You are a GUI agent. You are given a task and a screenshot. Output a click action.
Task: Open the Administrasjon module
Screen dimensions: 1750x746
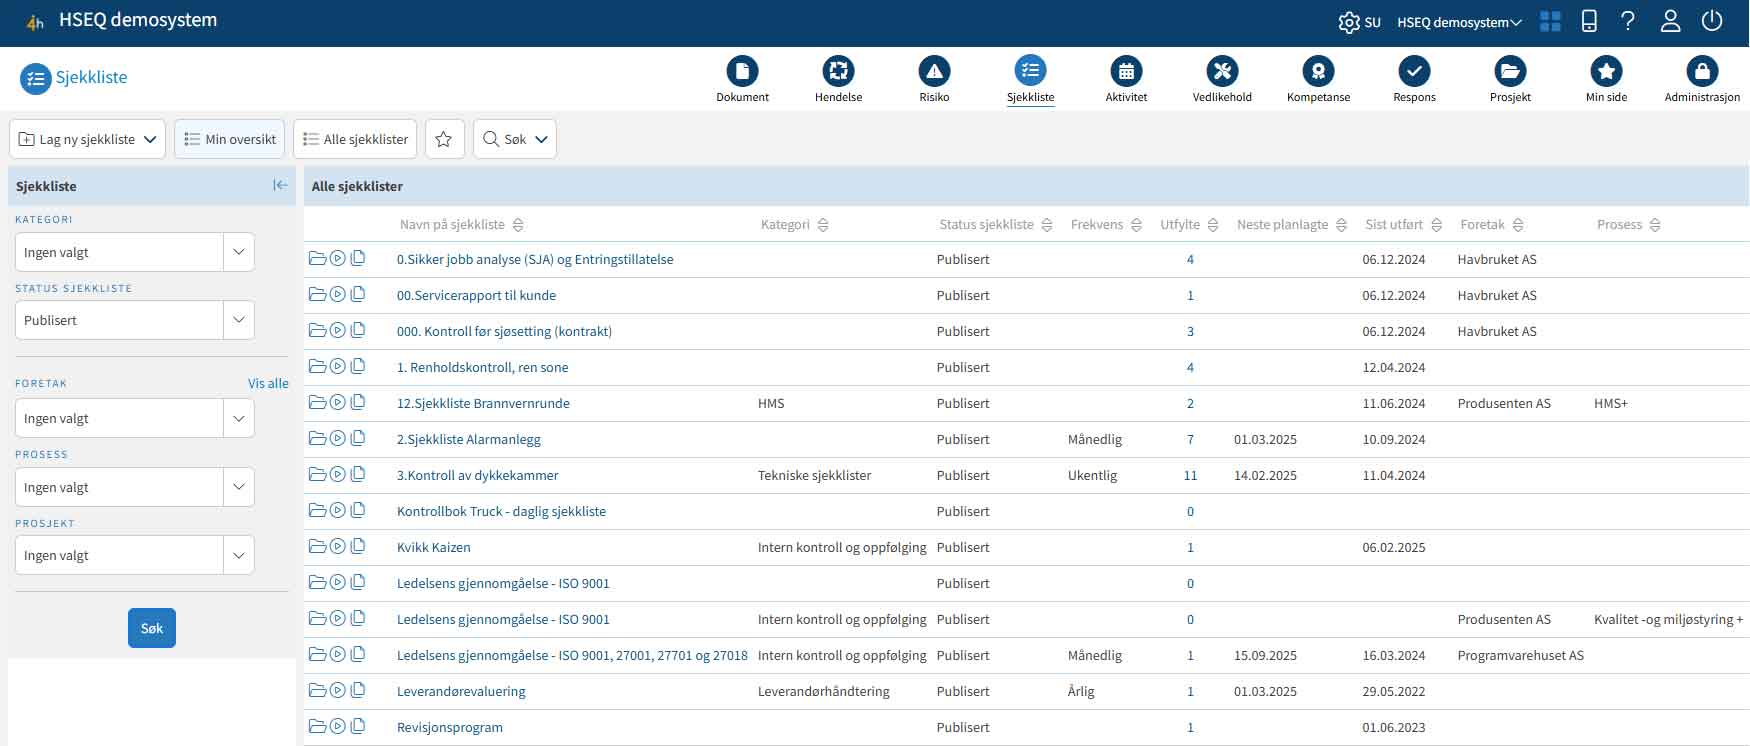click(1702, 79)
